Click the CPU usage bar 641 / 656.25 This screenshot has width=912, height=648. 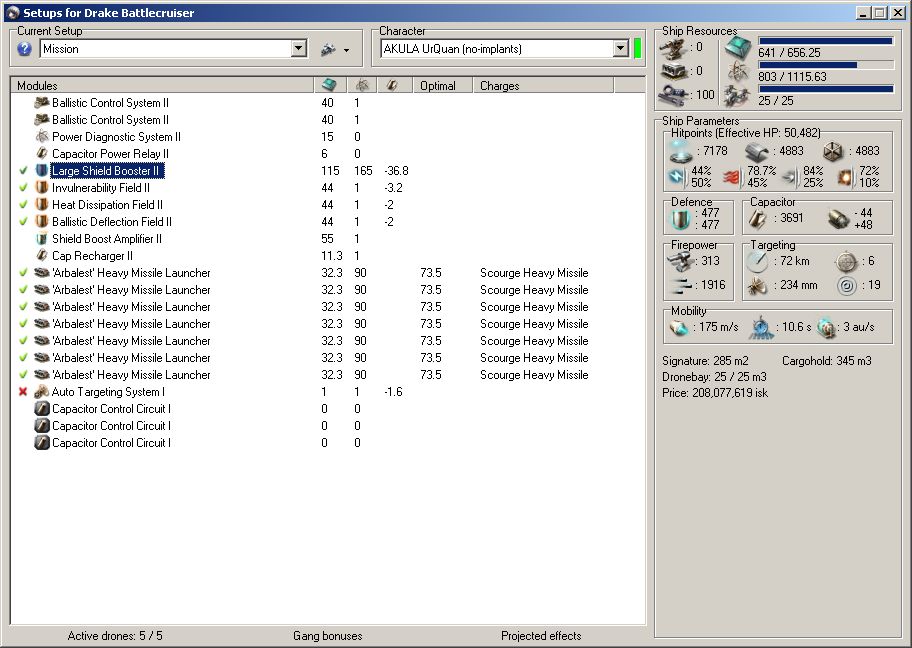(826, 41)
